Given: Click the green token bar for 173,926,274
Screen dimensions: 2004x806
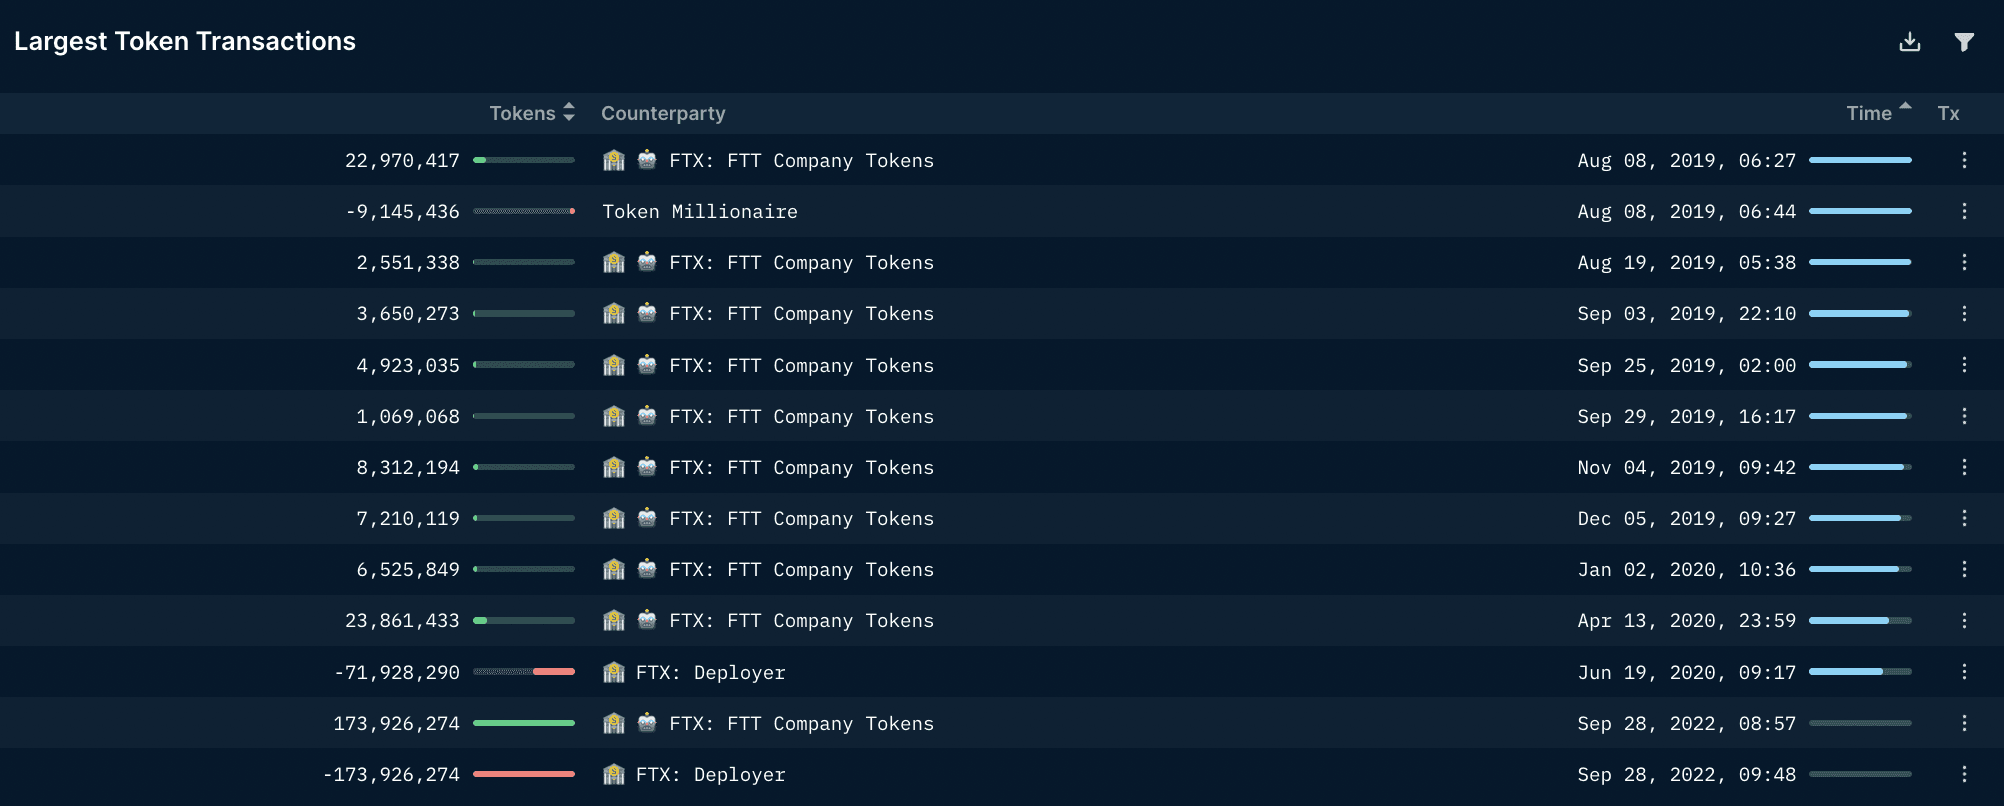Looking at the screenshot, I should (x=524, y=723).
